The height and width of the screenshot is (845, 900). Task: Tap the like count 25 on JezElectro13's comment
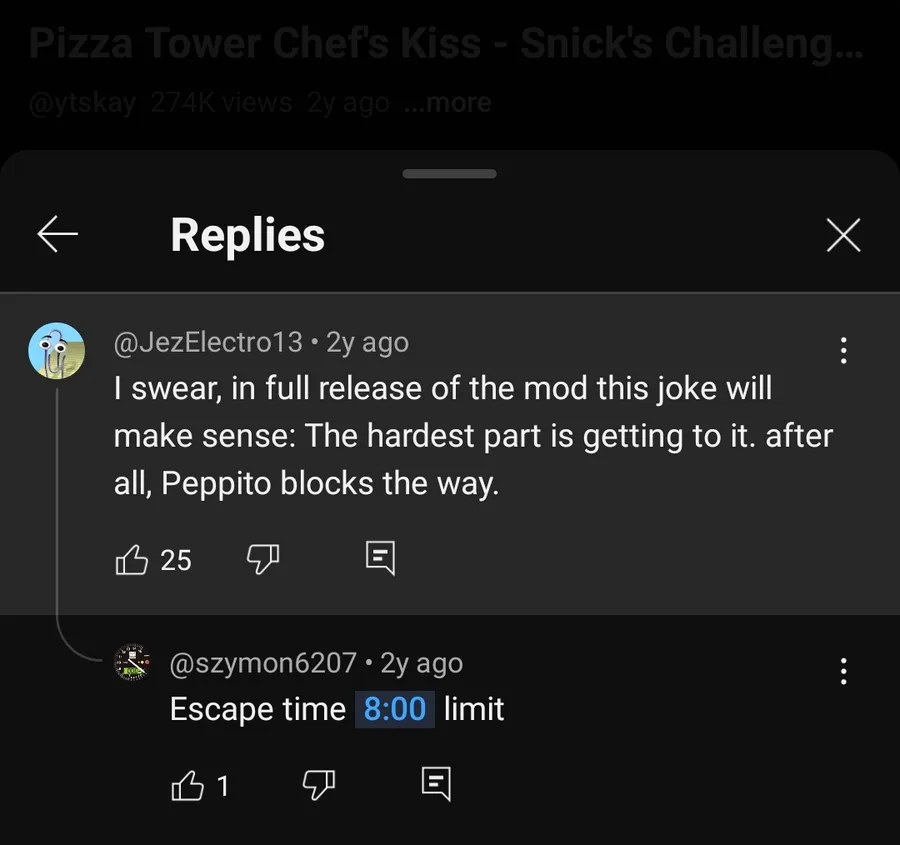[176, 560]
